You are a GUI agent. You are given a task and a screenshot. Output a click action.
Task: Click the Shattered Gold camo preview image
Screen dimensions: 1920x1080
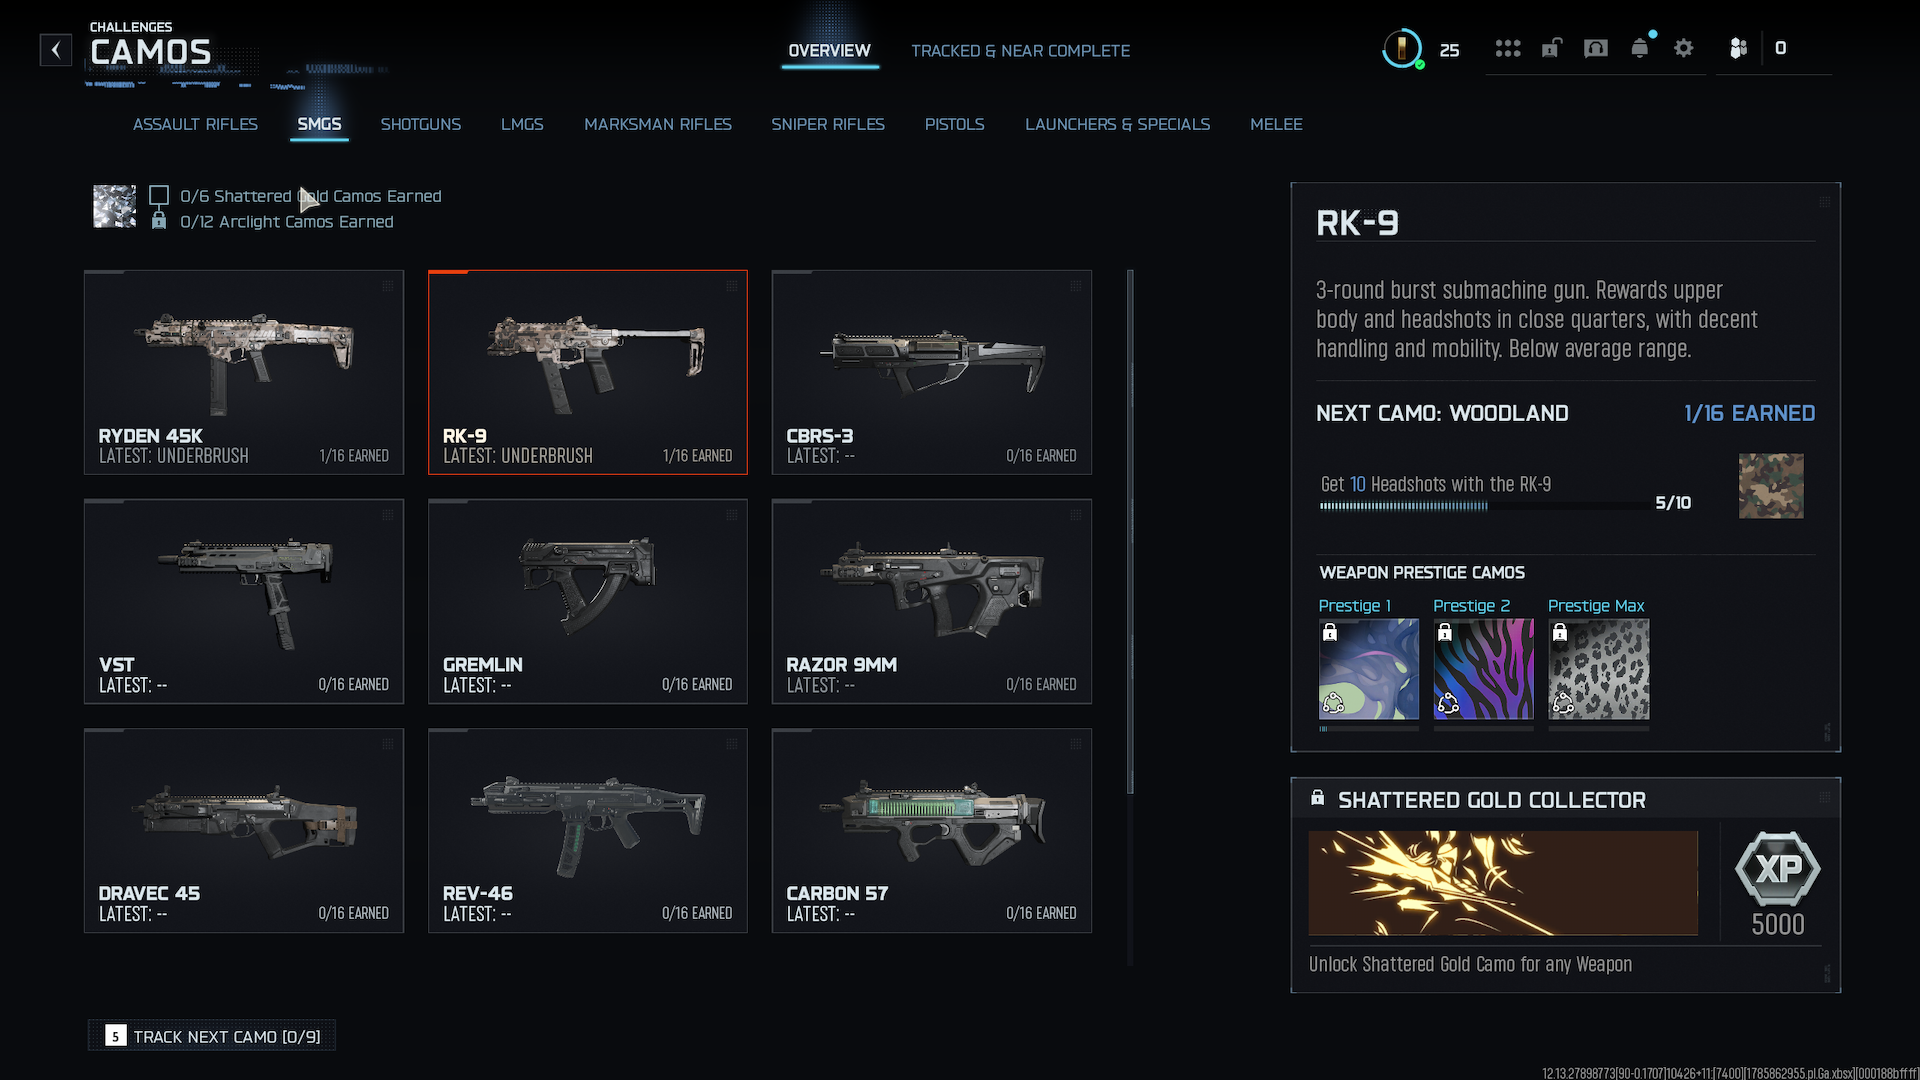[x=1503, y=883]
